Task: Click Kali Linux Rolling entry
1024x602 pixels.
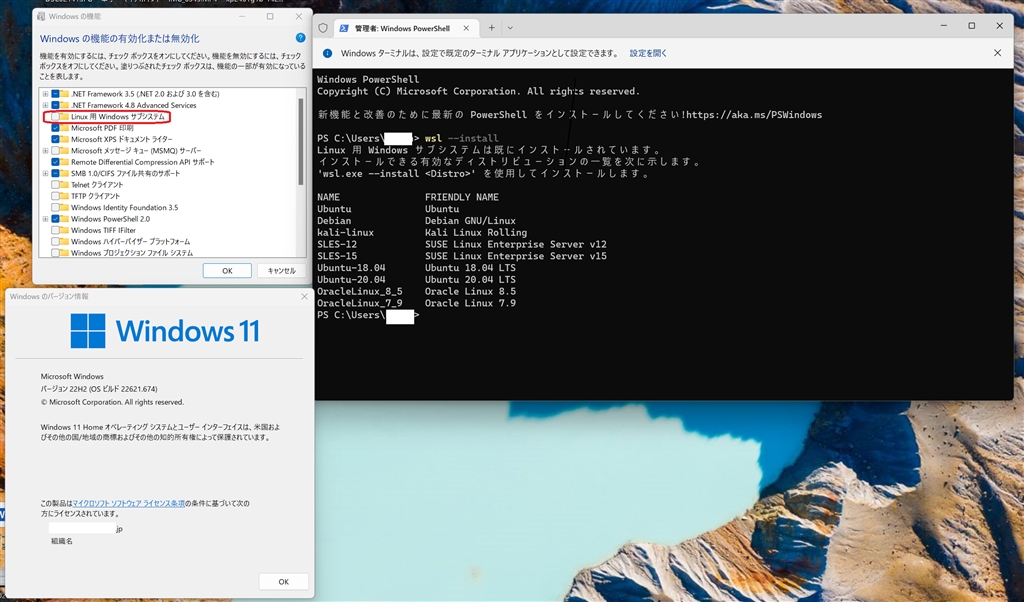Action: click(475, 232)
